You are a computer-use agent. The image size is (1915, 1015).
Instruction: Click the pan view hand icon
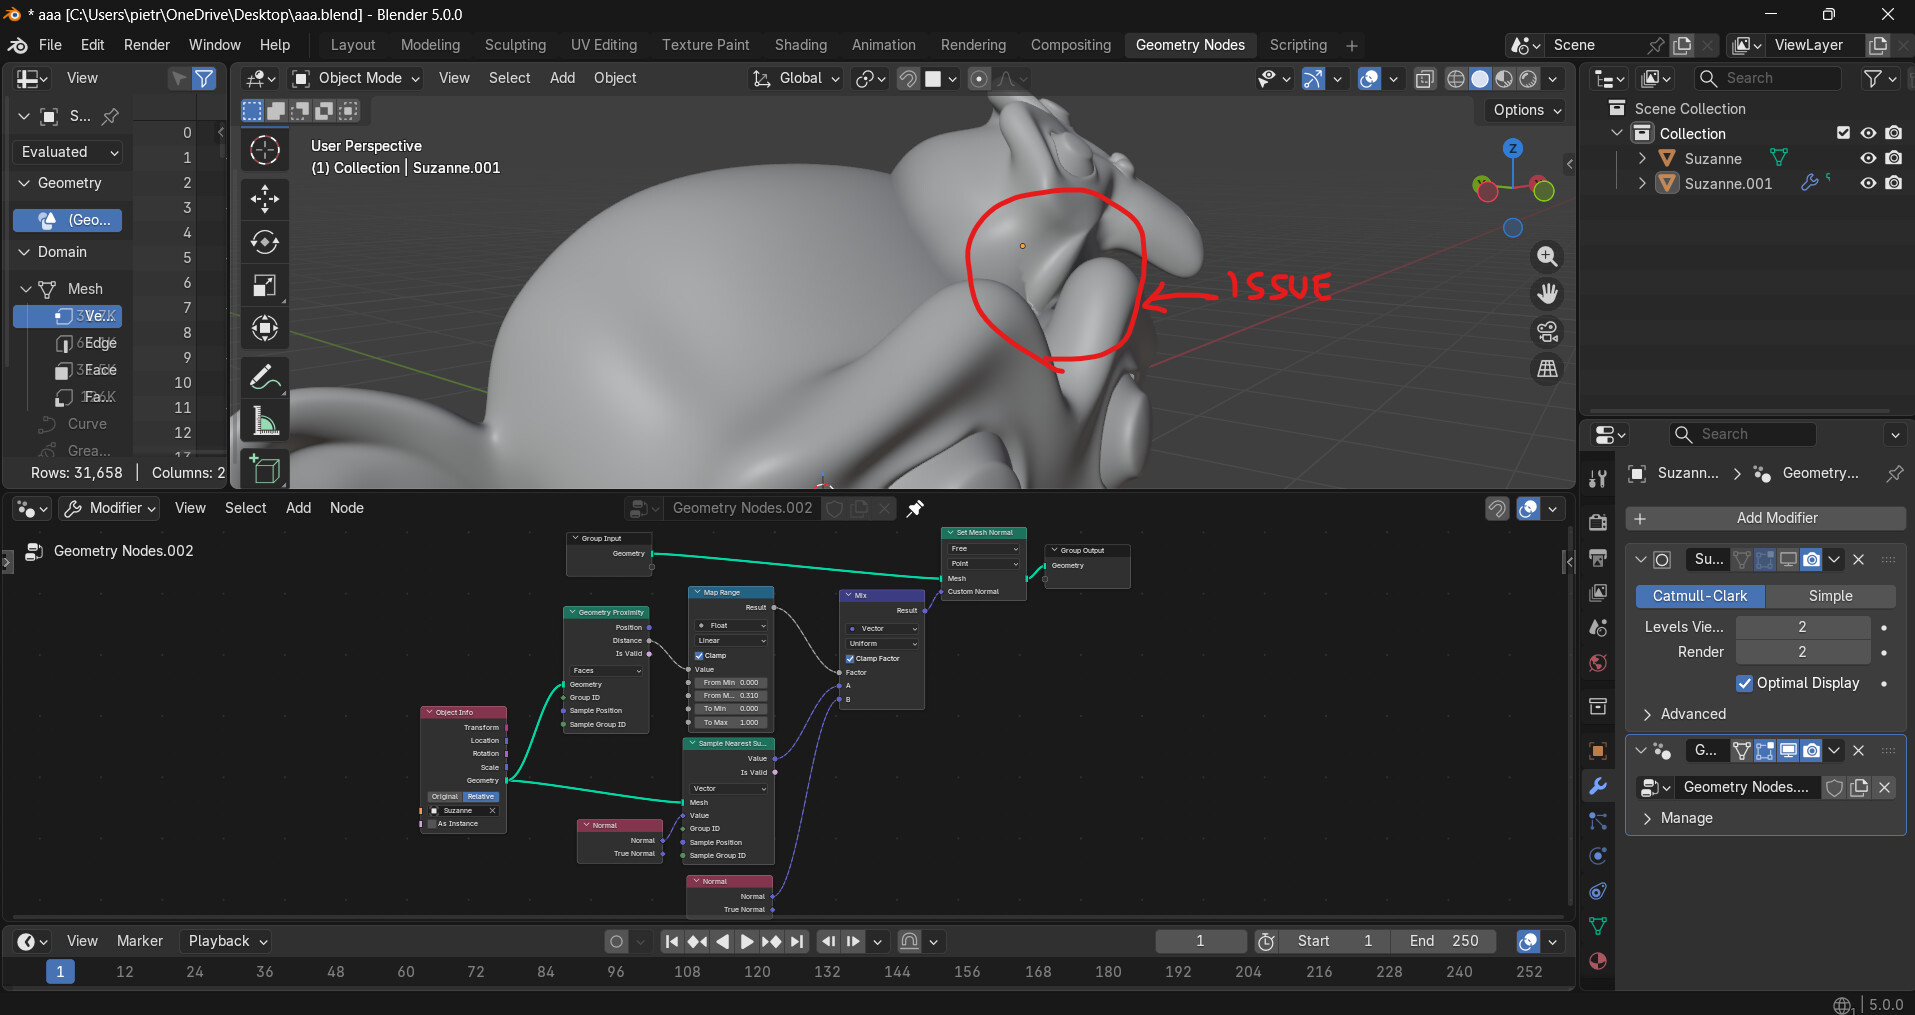[x=1547, y=294]
